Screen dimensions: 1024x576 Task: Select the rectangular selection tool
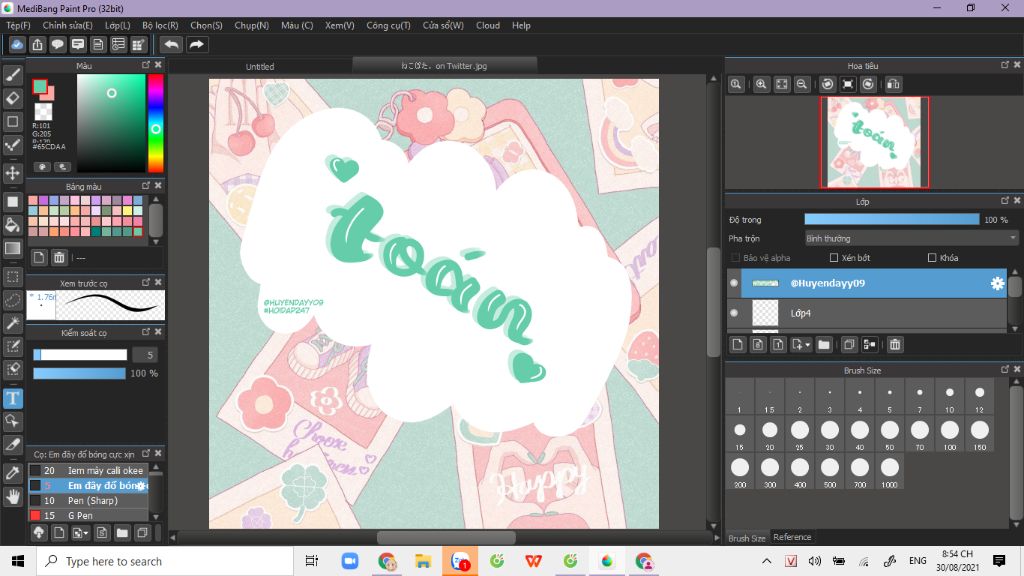tap(12, 276)
